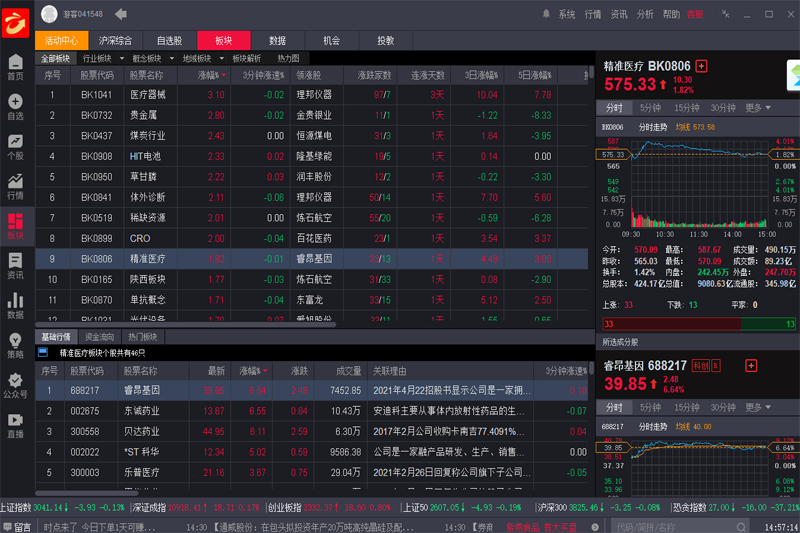Open the 帮助 menu
Viewport: 800px width, 533px height.
pyautogui.click(x=671, y=14)
